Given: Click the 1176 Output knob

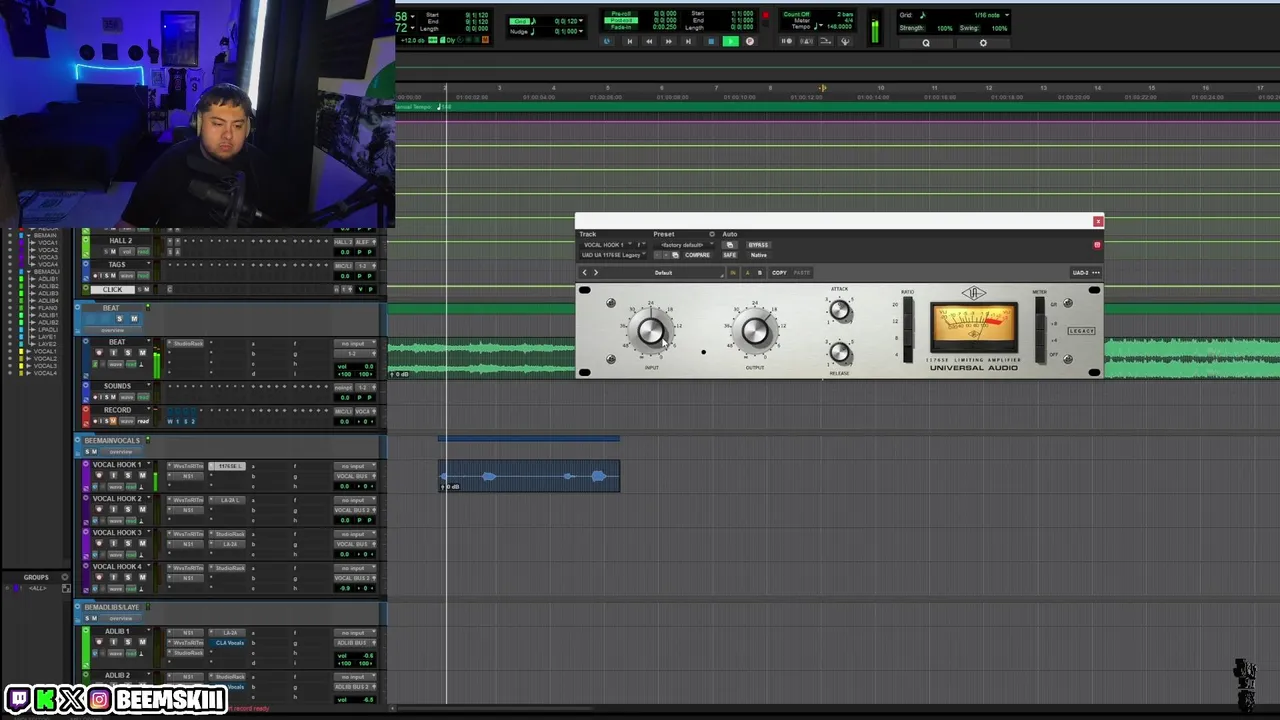Looking at the screenshot, I should (756, 332).
